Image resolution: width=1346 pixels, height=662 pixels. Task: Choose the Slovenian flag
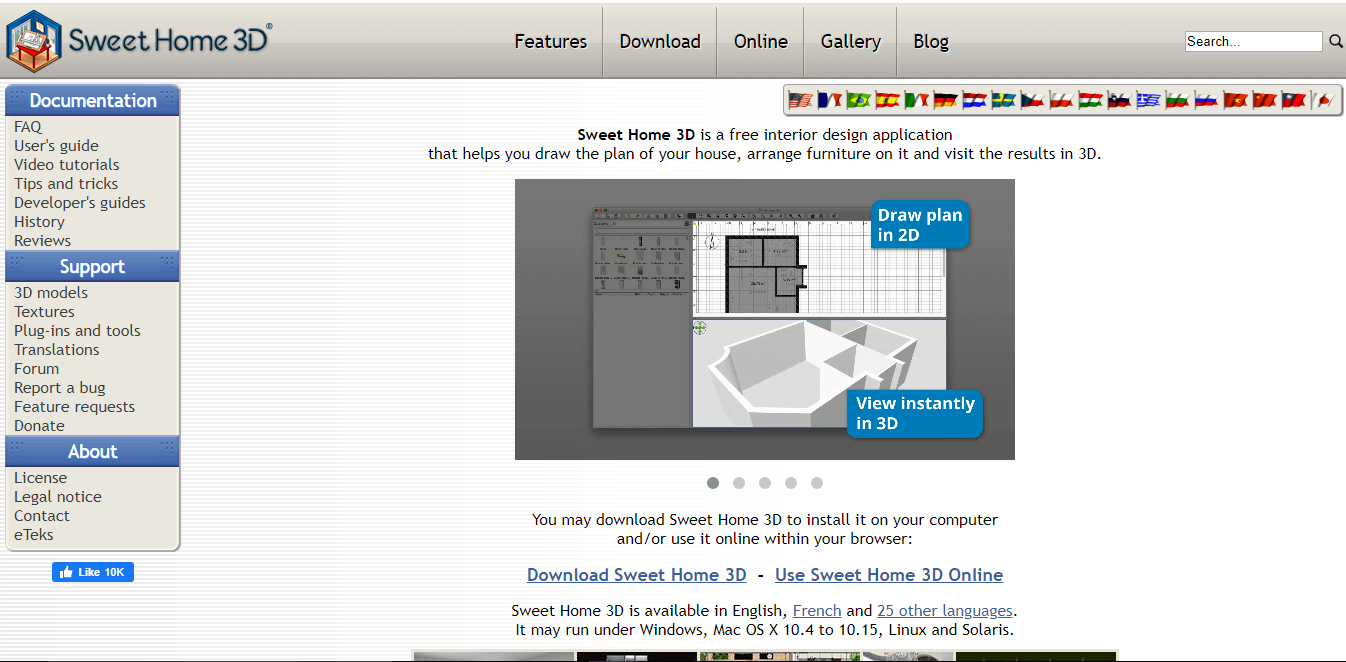(x=1119, y=100)
